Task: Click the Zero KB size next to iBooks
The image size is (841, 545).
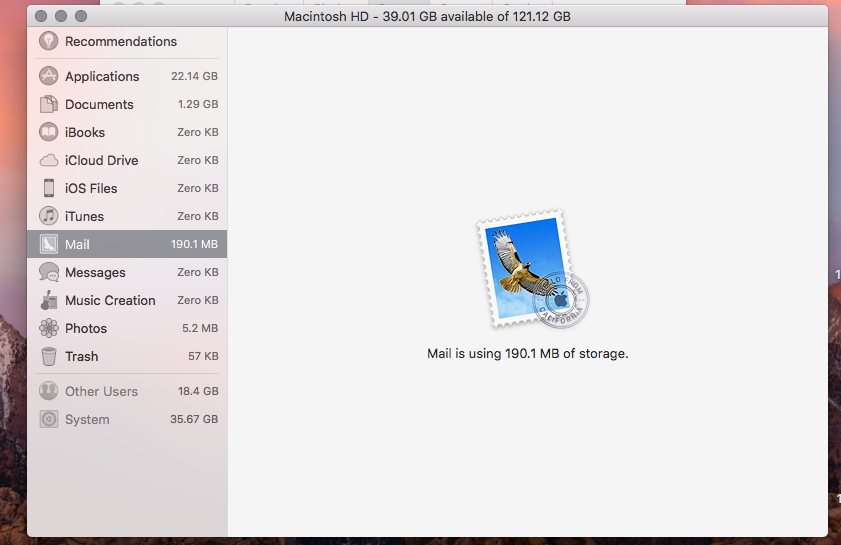Action: click(x=198, y=132)
